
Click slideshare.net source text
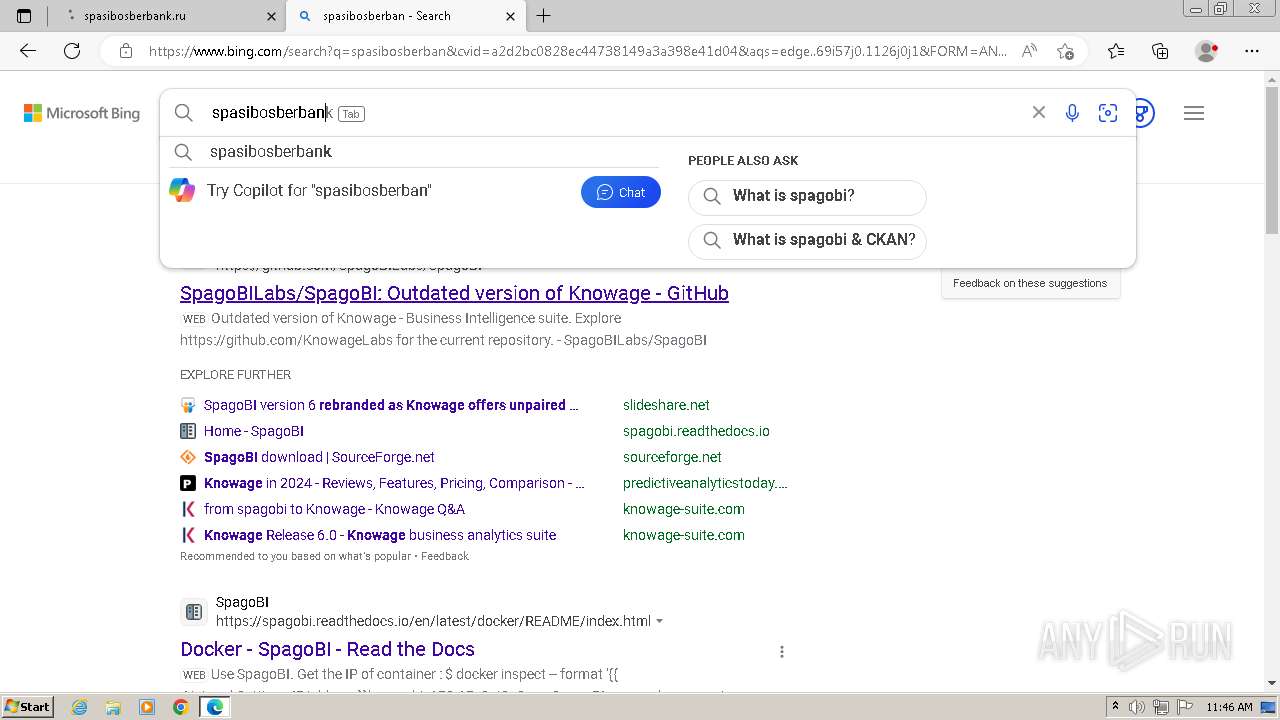pos(666,405)
